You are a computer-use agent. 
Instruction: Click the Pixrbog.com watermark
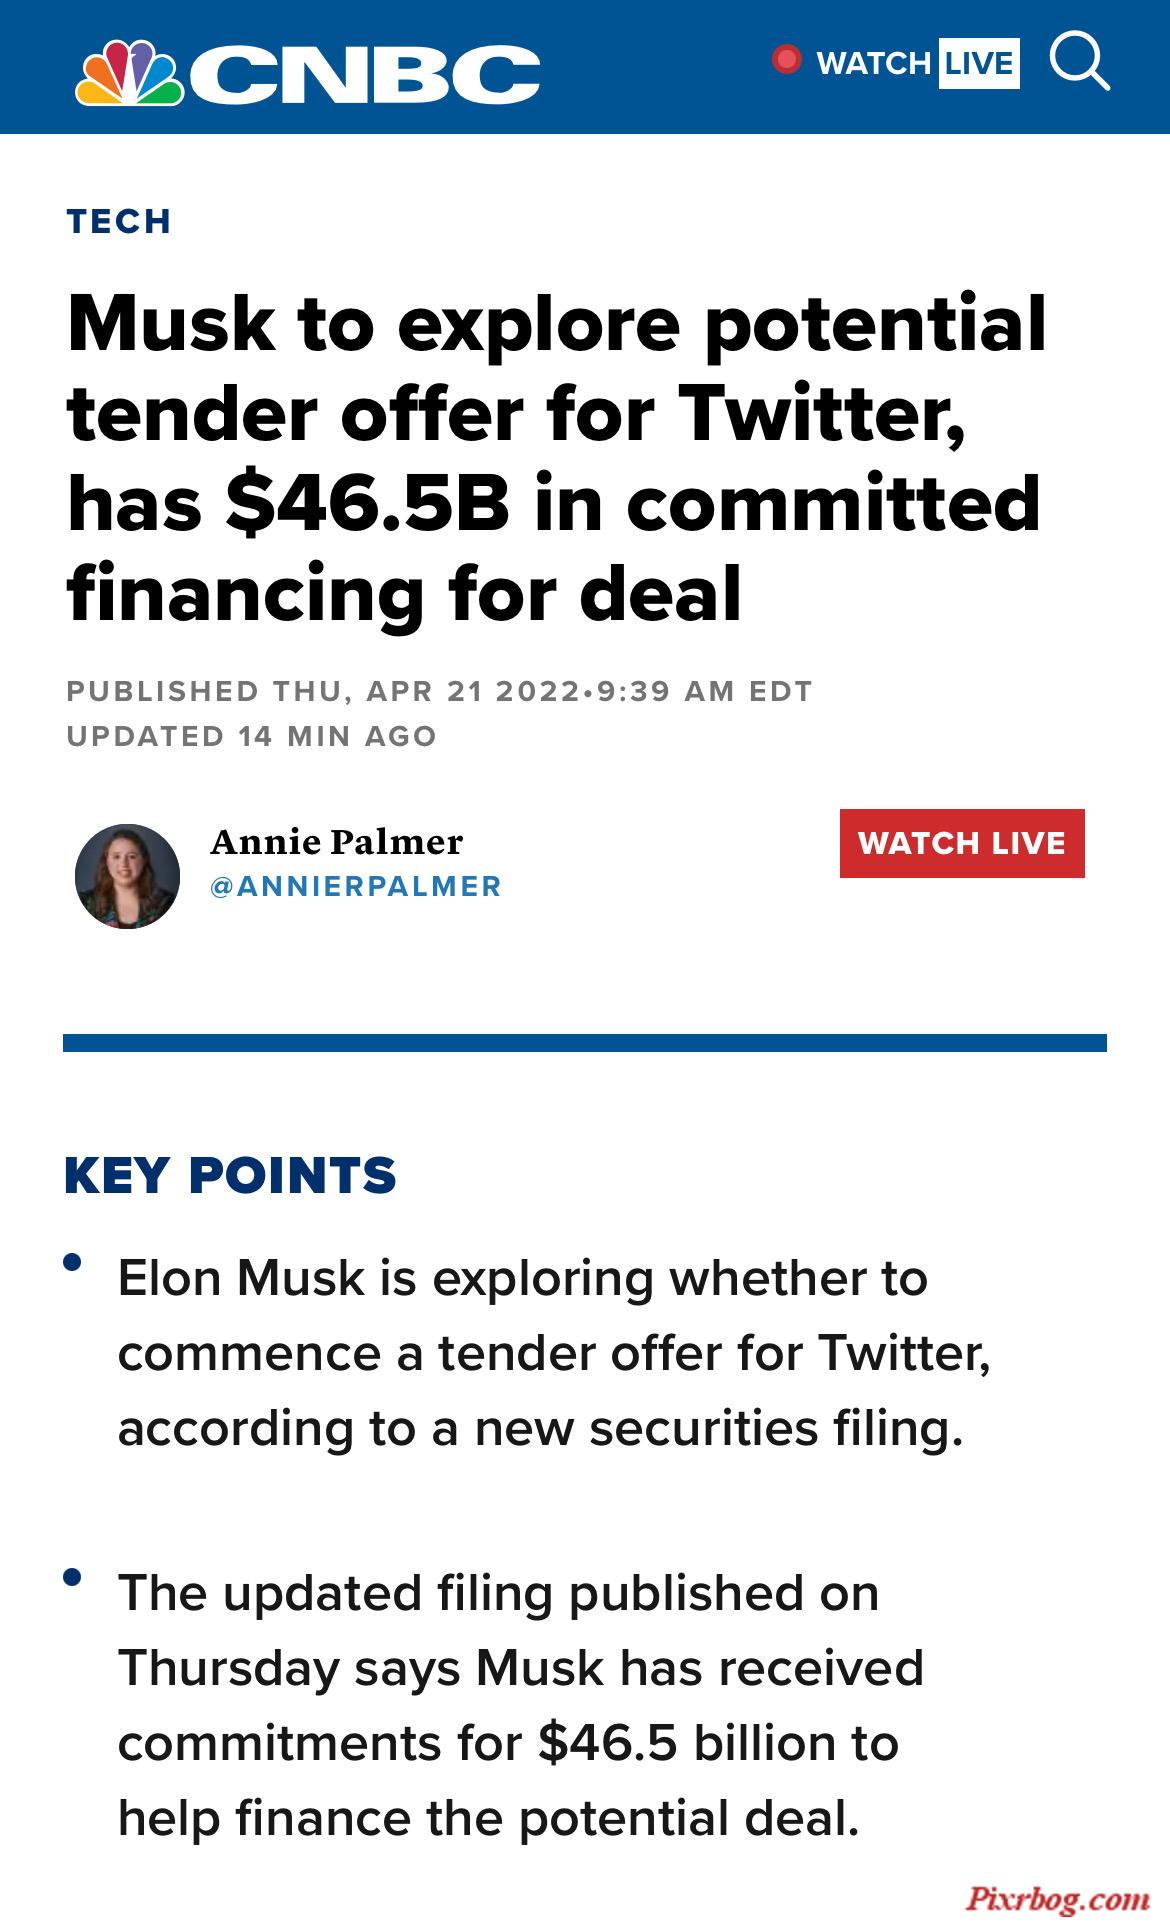click(1058, 1898)
